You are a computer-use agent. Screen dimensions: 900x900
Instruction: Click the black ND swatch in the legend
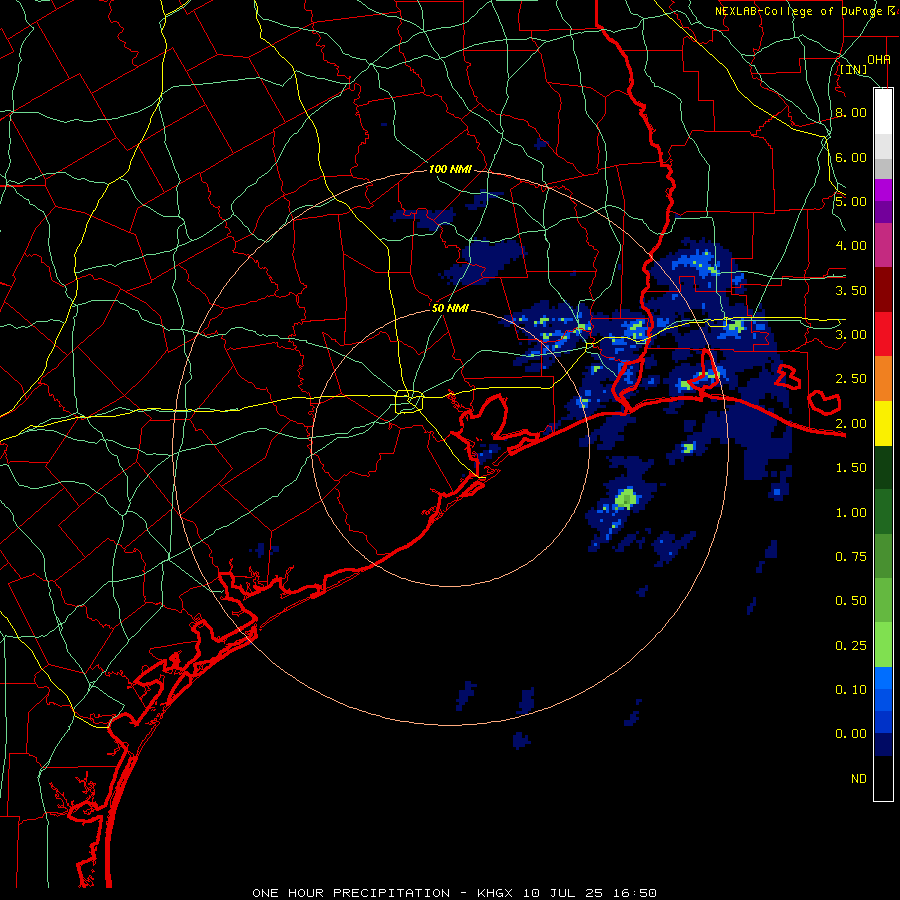coord(883,778)
